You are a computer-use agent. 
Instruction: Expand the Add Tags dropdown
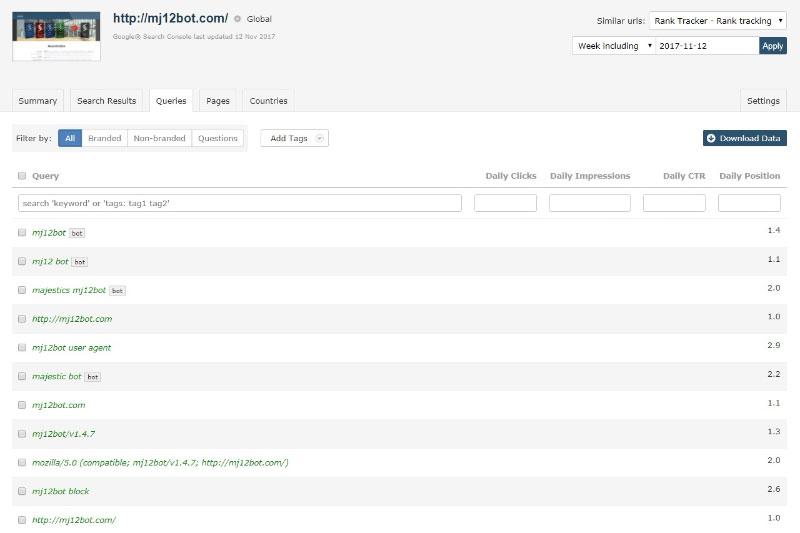[x=294, y=138]
